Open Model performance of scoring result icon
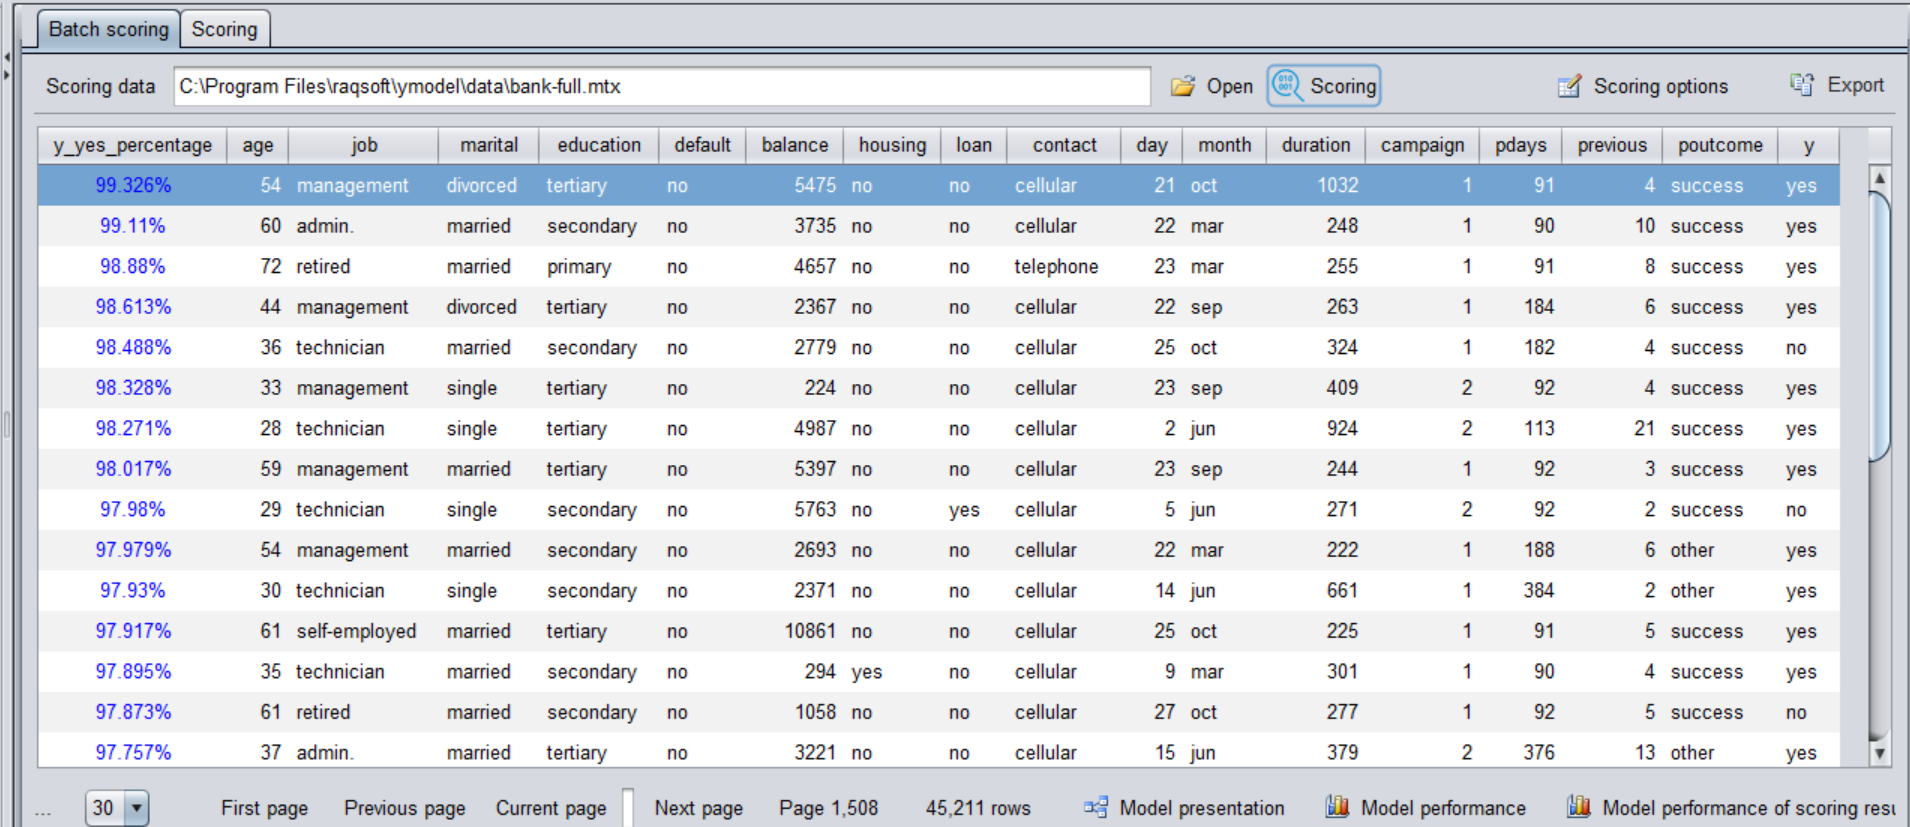Viewport: 1910px width, 827px height. tap(1579, 807)
